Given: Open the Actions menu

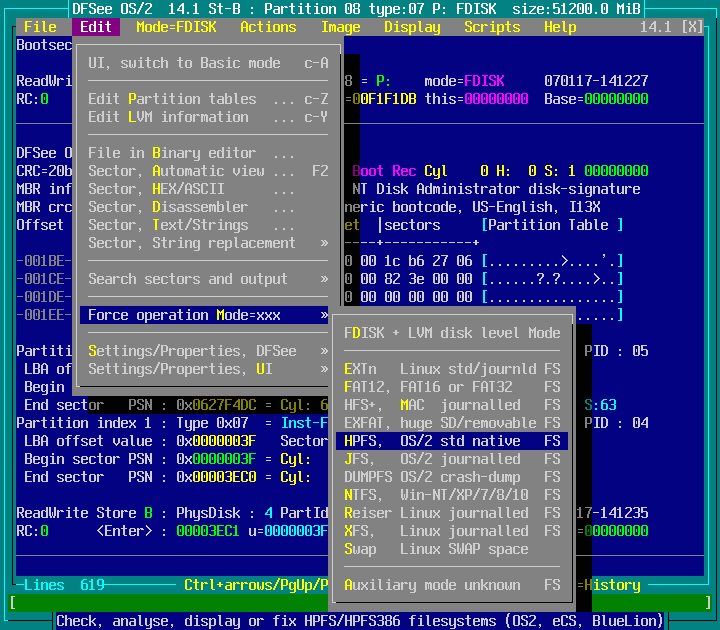Looking at the screenshot, I should click(268, 27).
